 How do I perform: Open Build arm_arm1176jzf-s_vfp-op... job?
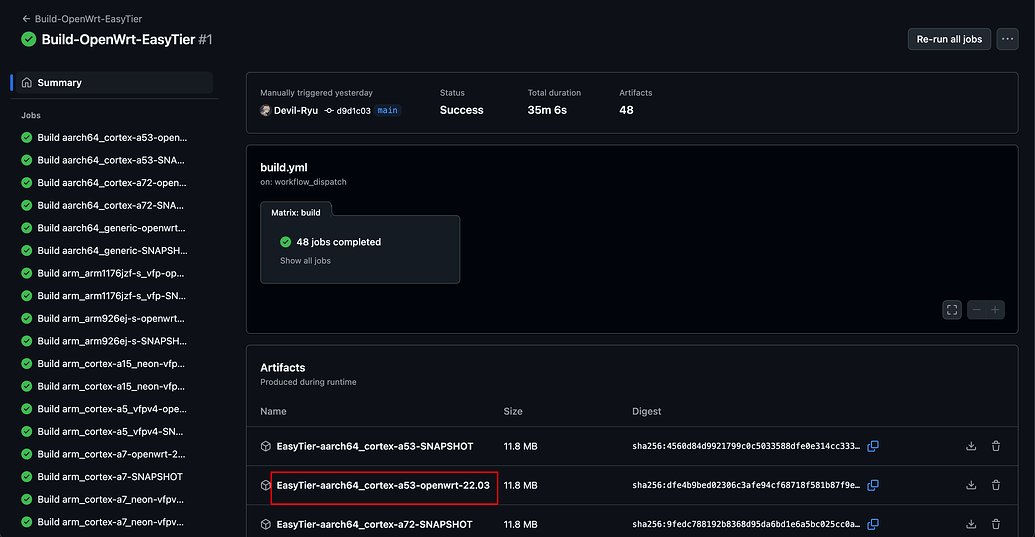point(103,273)
